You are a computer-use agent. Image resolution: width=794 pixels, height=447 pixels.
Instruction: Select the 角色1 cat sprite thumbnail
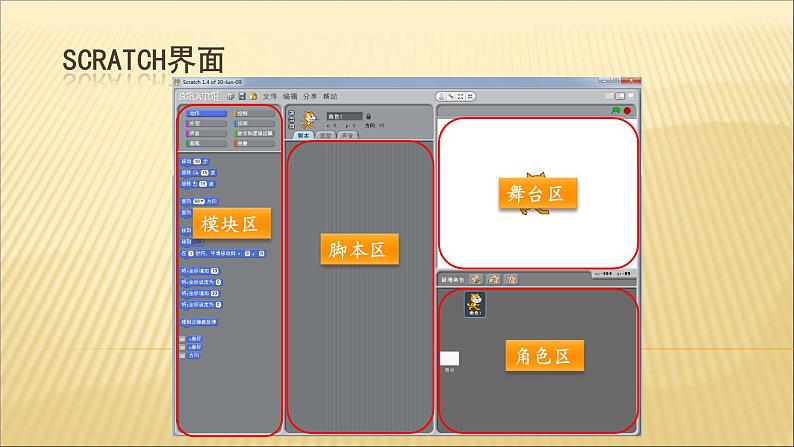point(475,304)
